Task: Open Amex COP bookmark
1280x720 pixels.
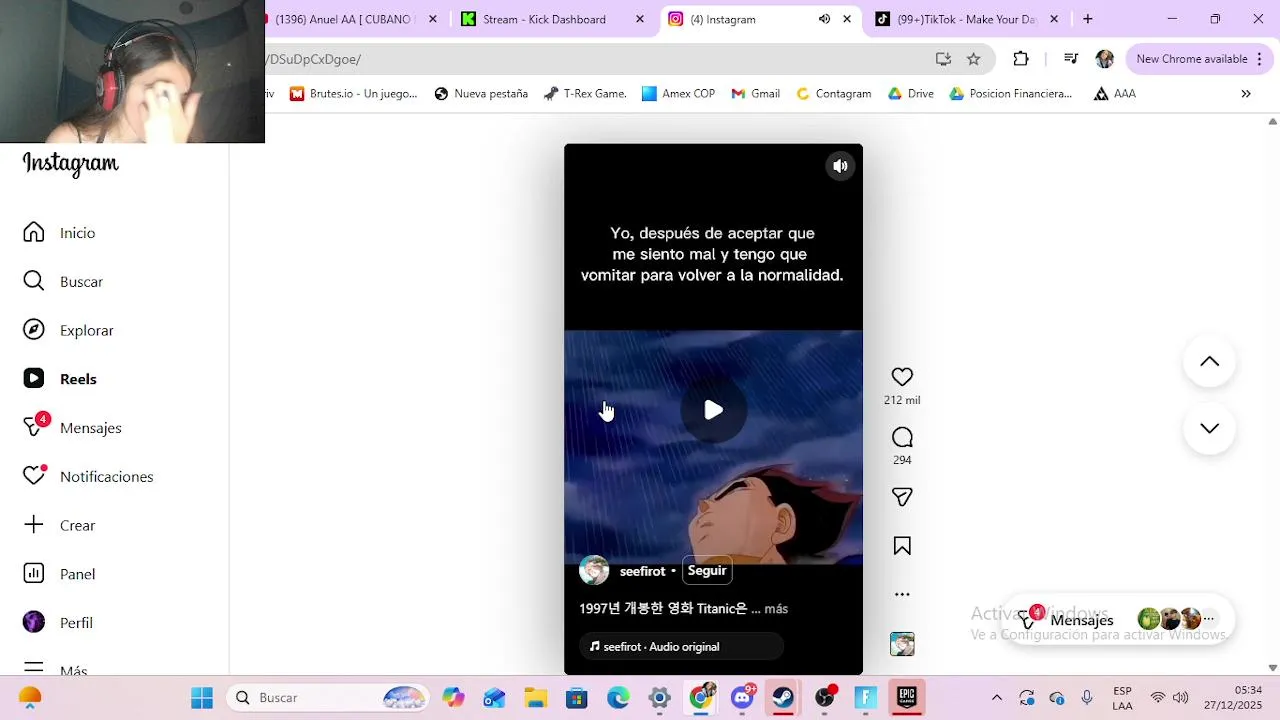Action: (679, 94)
